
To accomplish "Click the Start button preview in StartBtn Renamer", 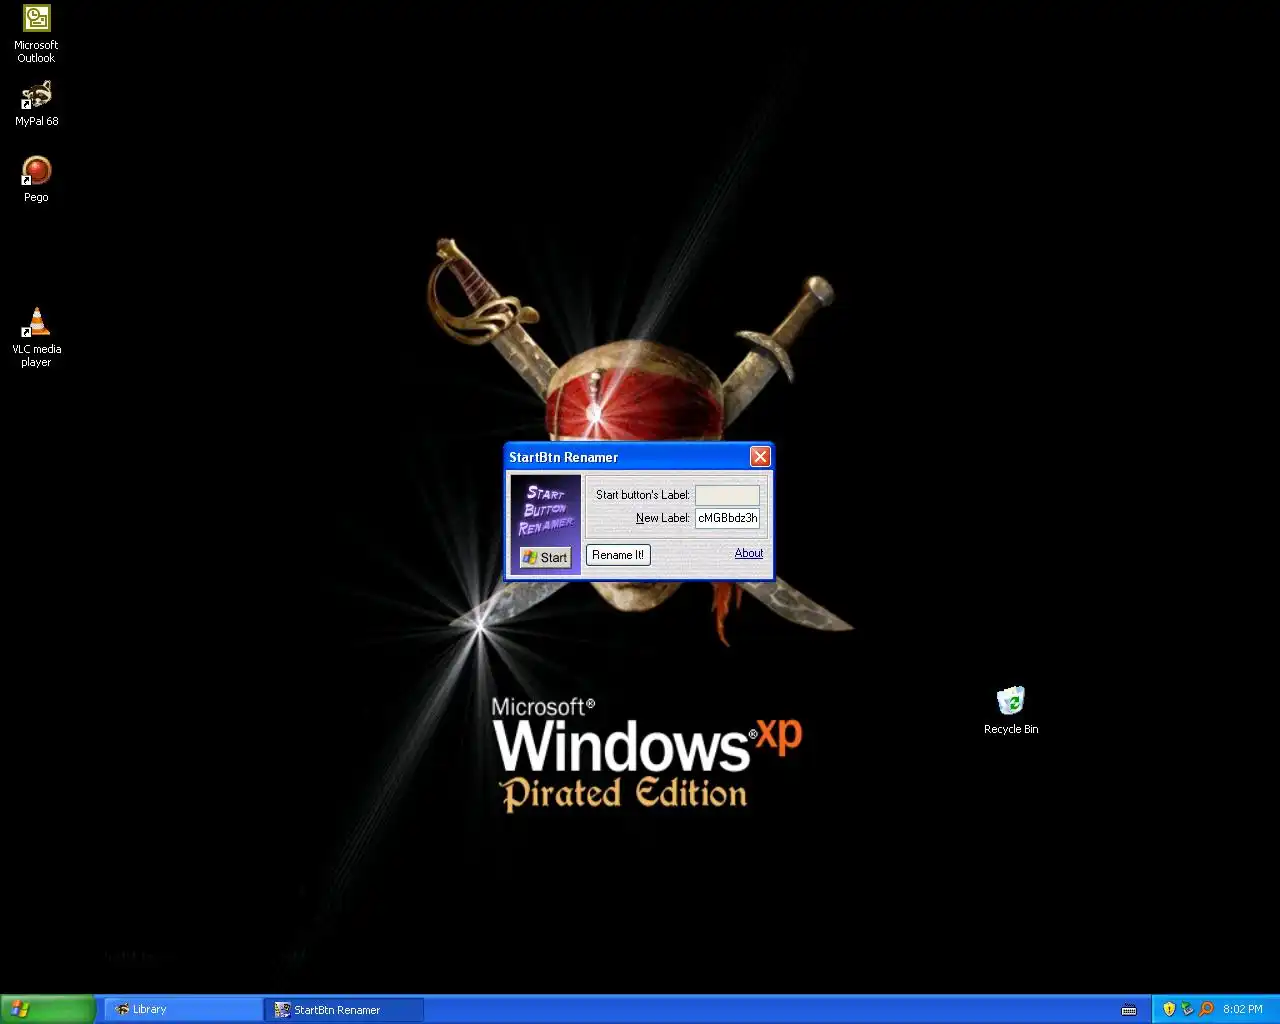I will coord(545,557).
